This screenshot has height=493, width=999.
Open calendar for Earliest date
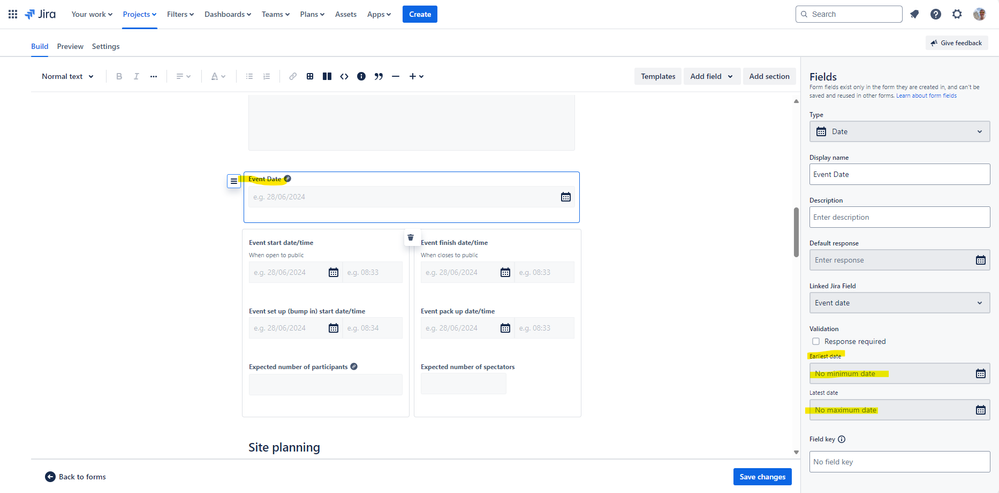[x=981, y=373]
